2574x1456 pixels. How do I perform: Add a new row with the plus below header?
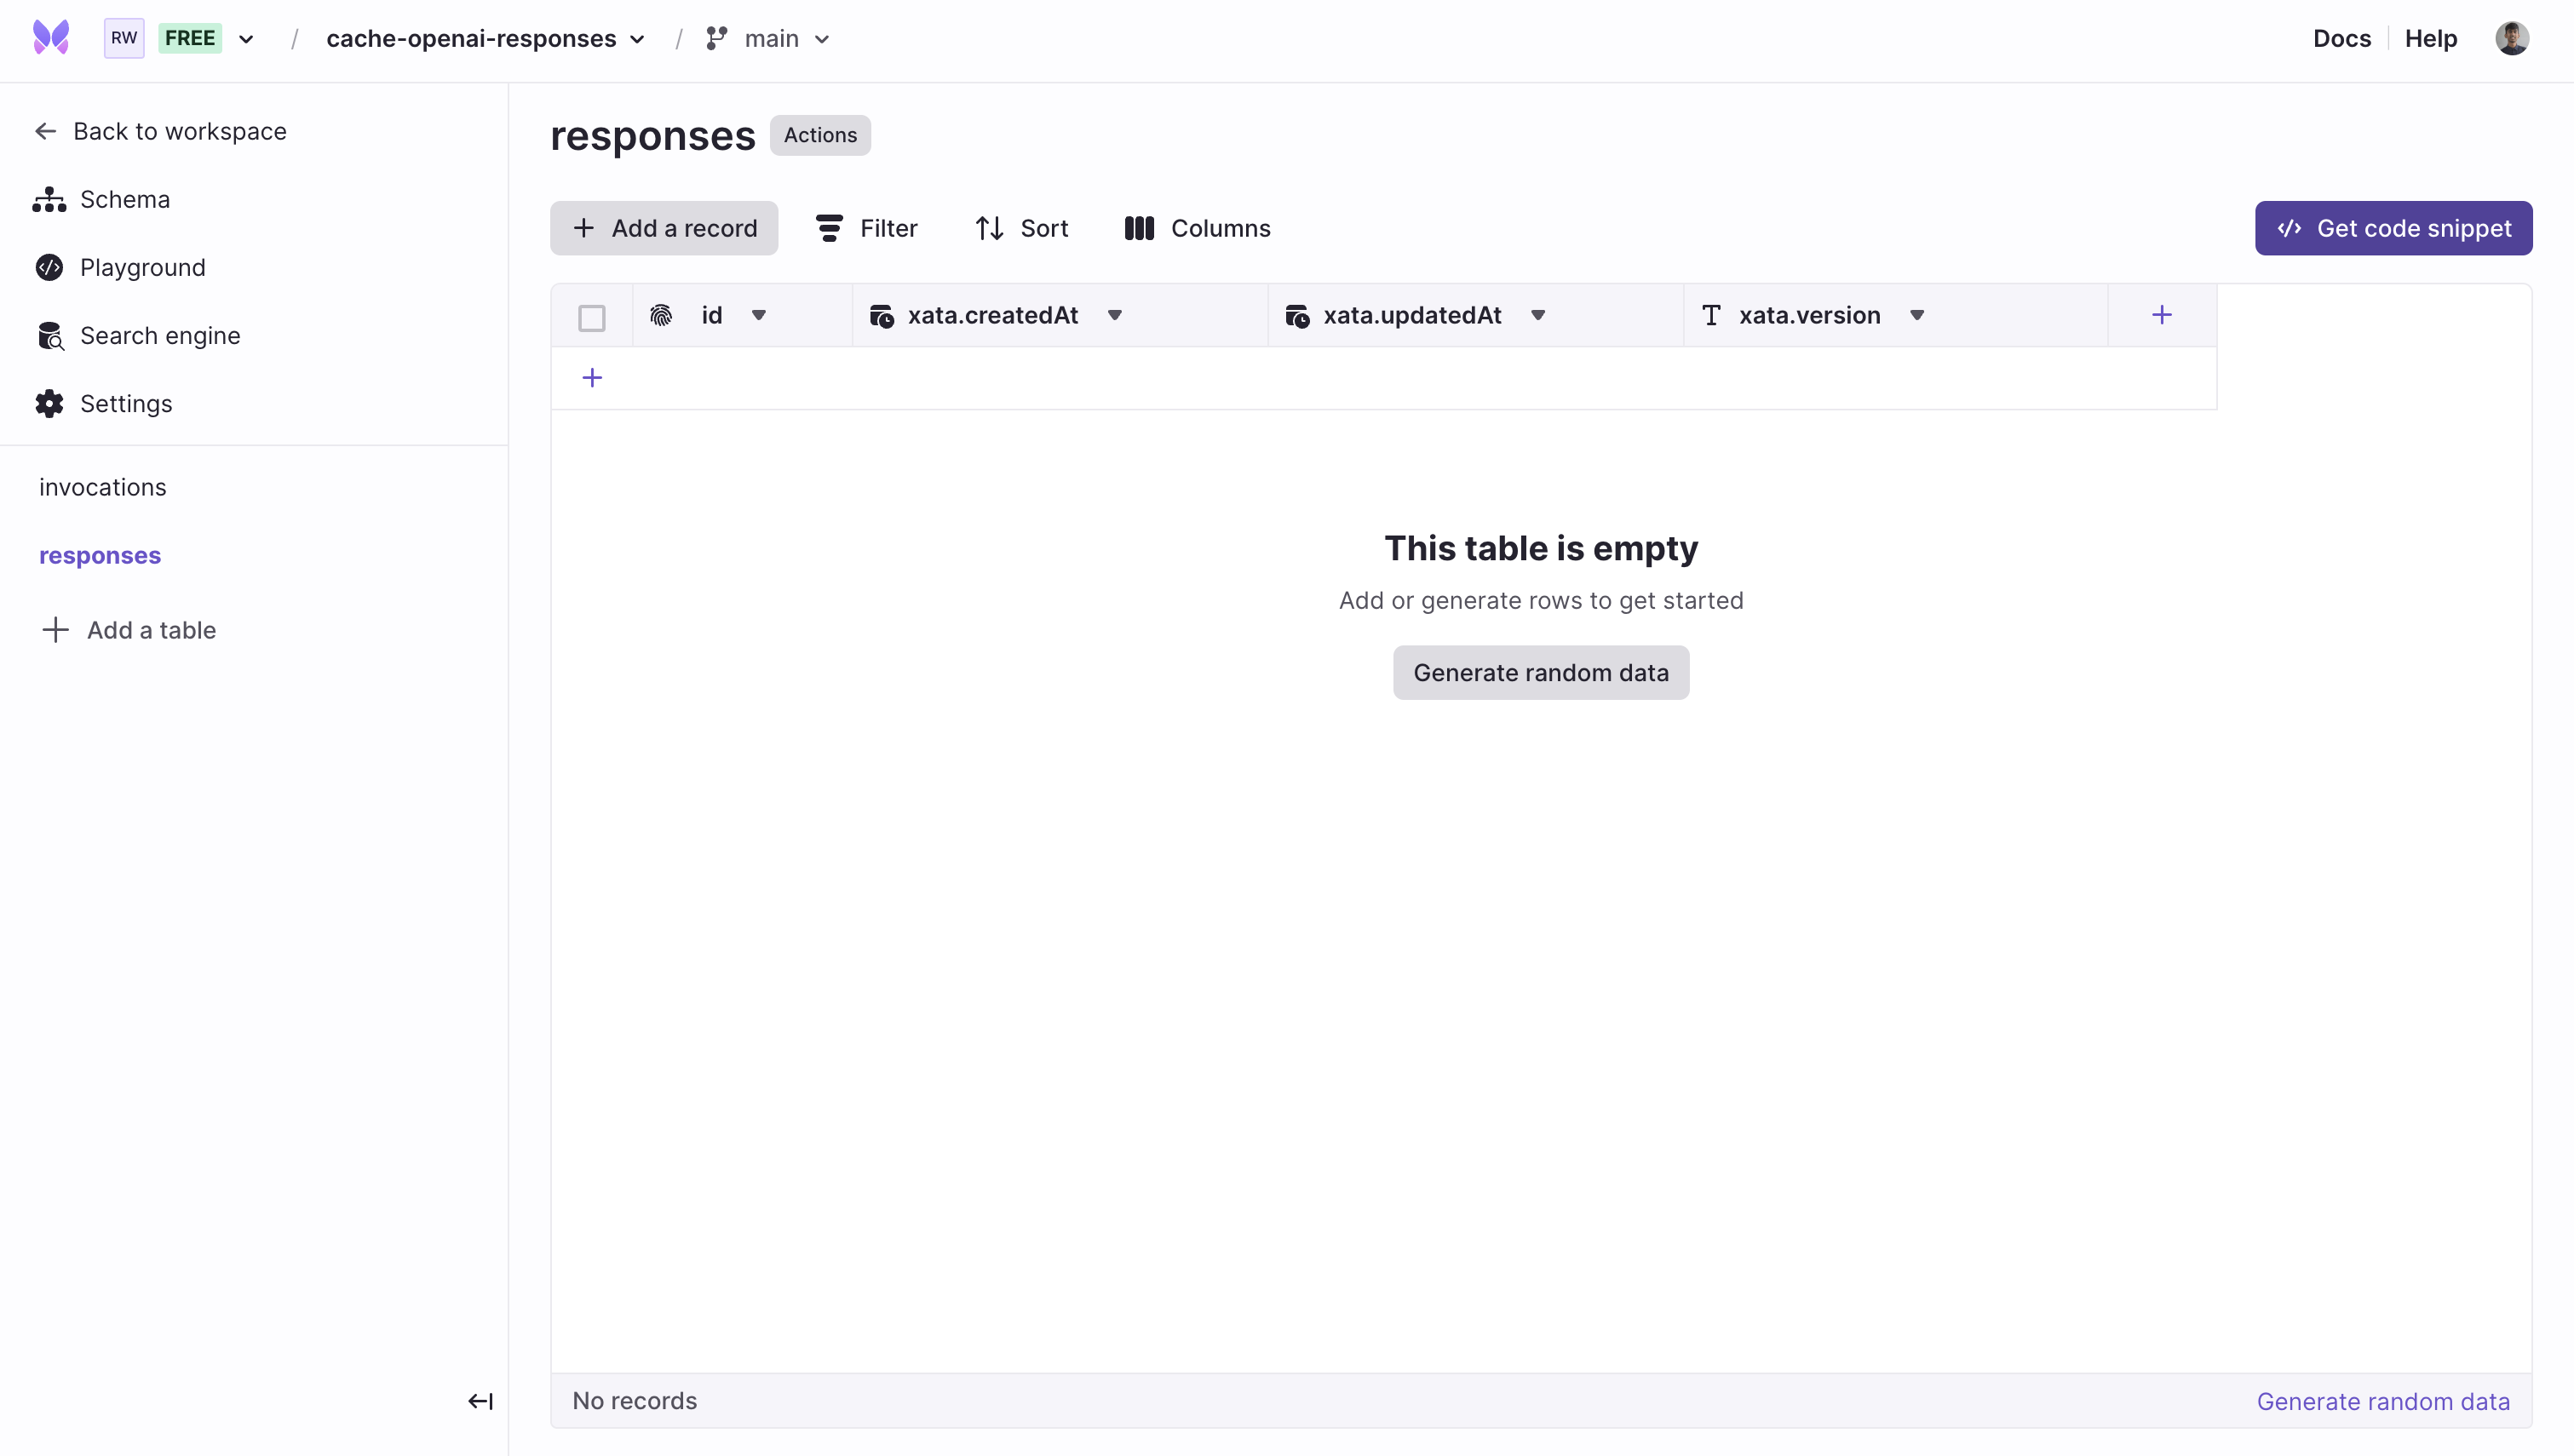[x=592, y=378]
